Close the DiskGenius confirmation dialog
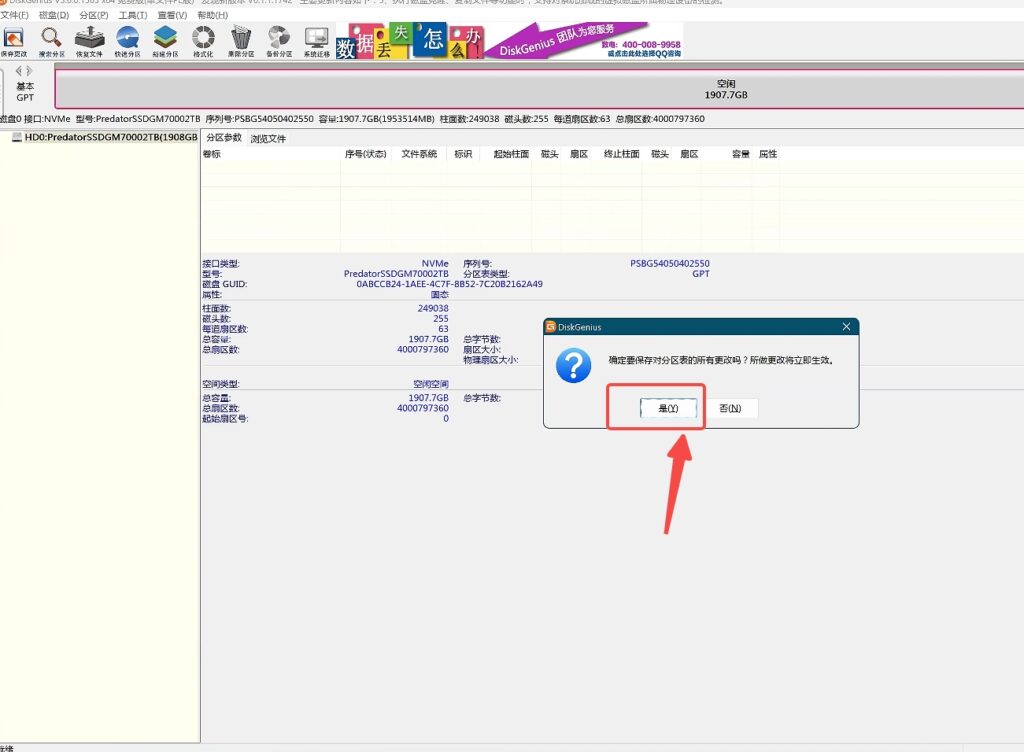This screenshot has width=1024, height=752. click(x=846, y=327)
